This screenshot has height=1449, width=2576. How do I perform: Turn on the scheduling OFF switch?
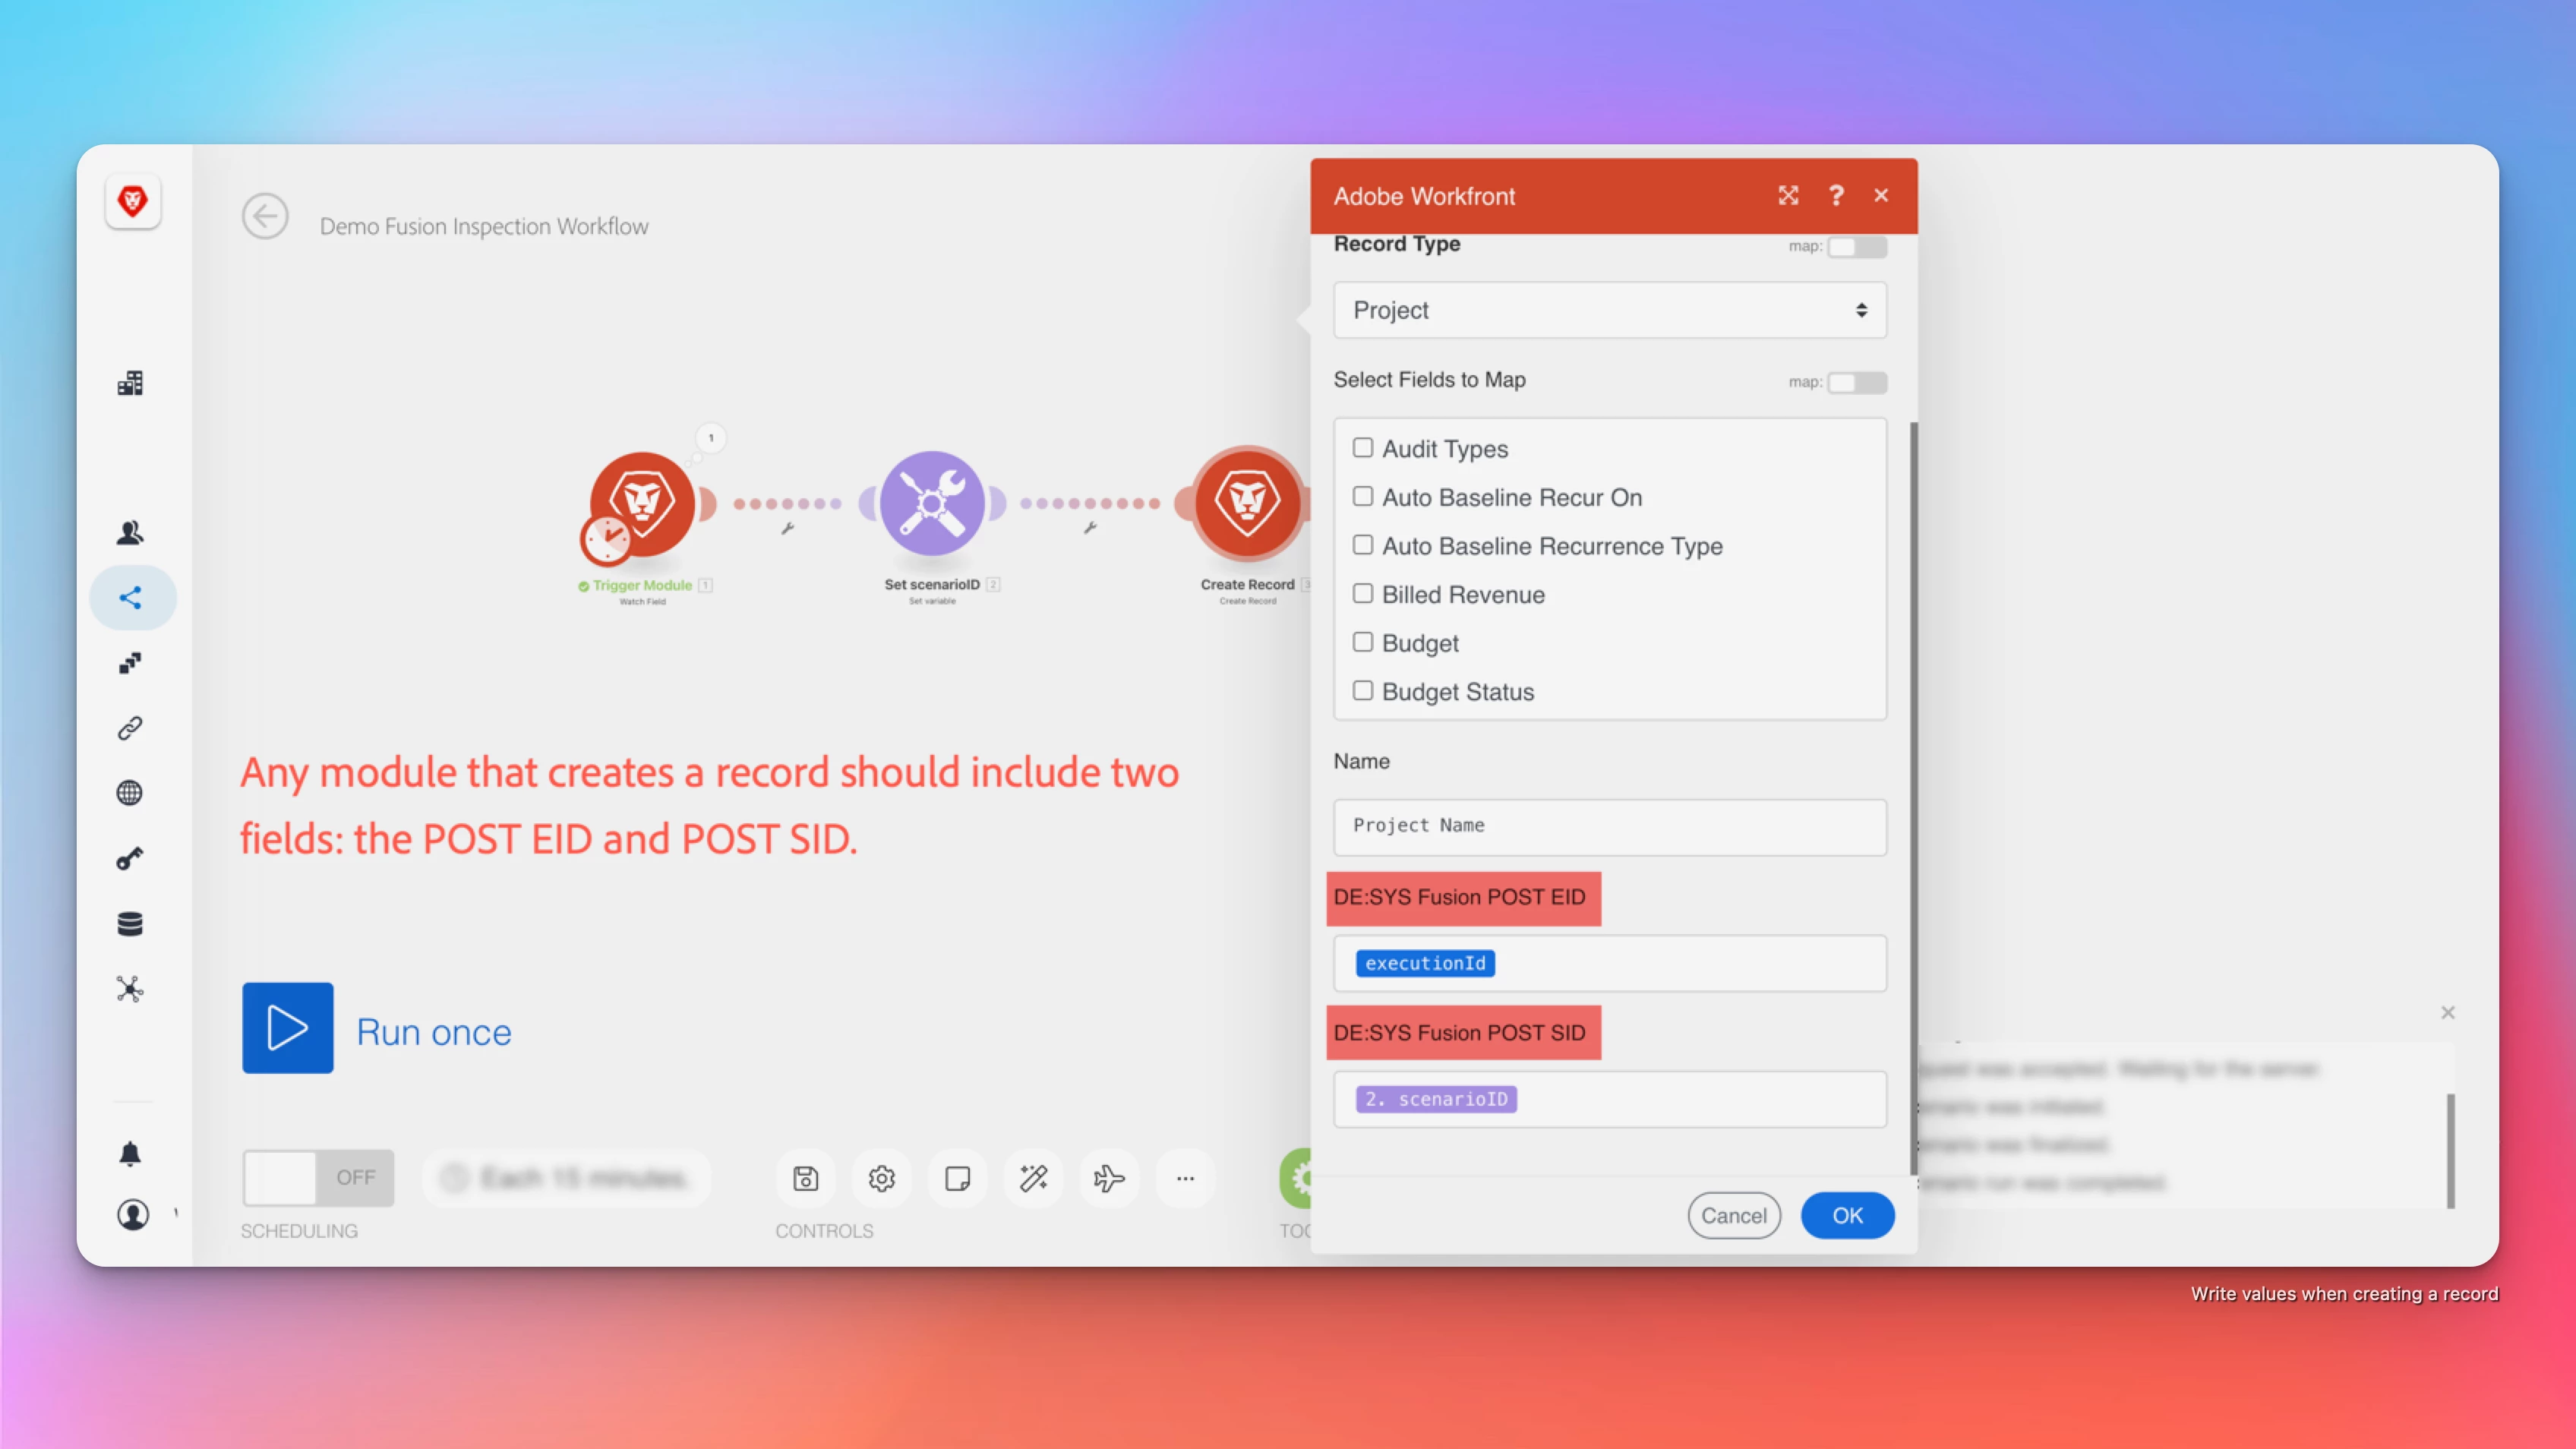pos(318,1178)
